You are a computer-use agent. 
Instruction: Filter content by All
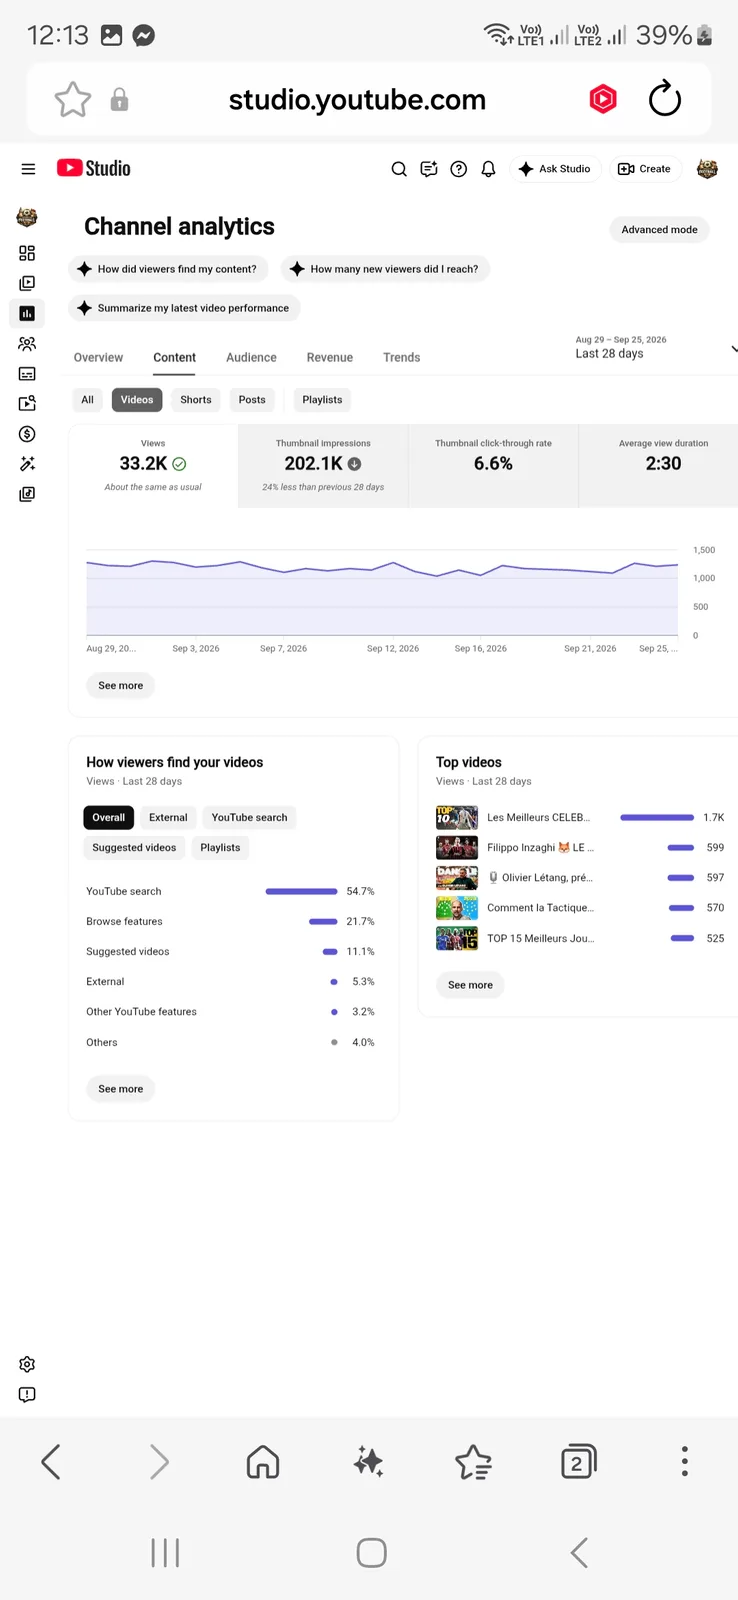coord(87,400)
